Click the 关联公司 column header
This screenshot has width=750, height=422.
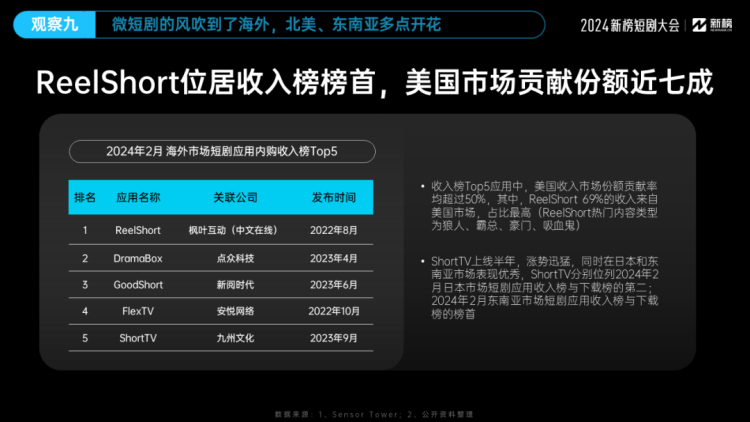tap(235, 197)
